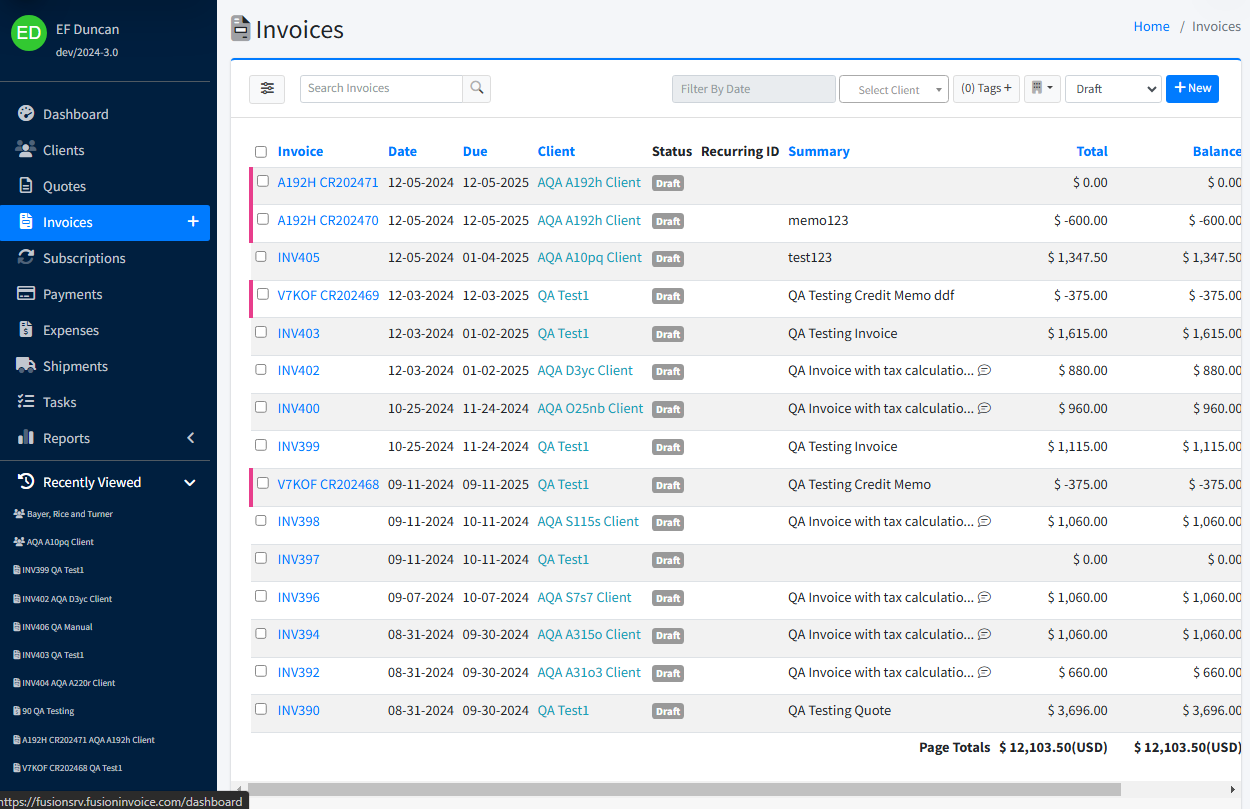The height and width of the screenshot is (809, 1250).
Task: Go to Subscriptions in the sidebar
Action: point(84,258)
